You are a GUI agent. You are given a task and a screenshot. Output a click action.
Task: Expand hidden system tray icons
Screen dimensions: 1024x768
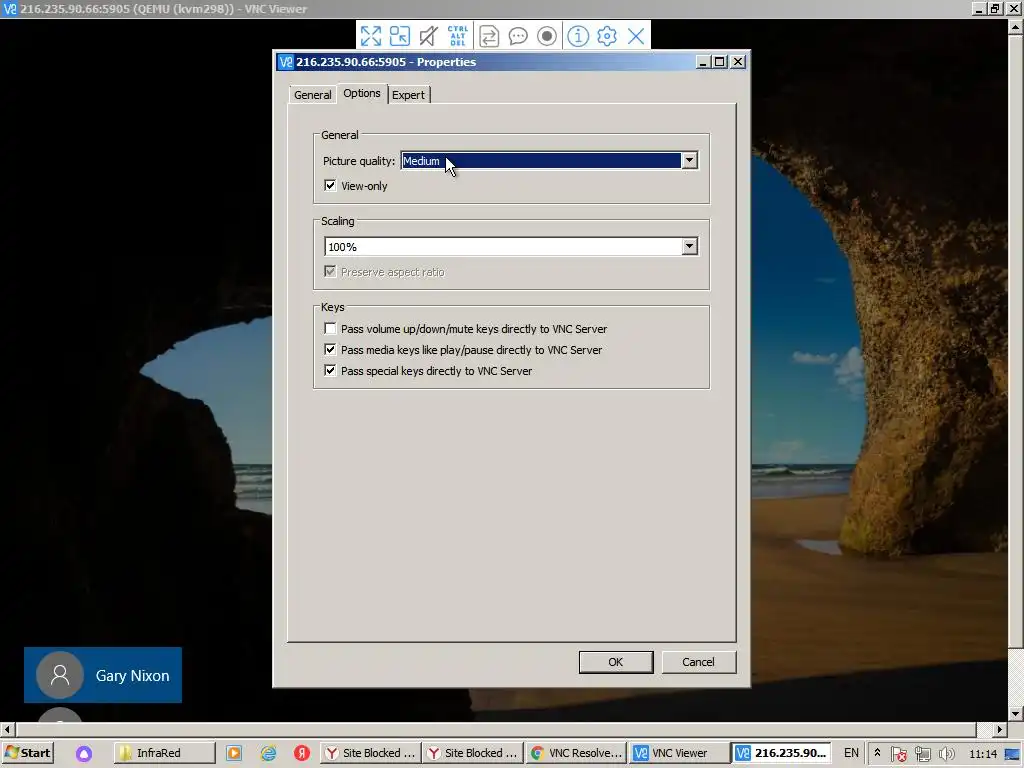tap(877, 753)
